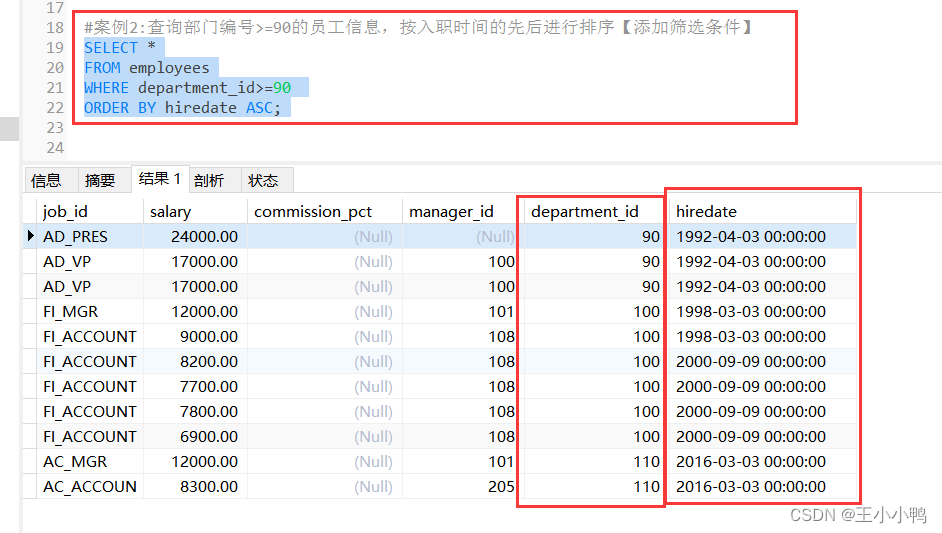This screenshot has height=533, width=942.
Task: Click line number 18 in gutter
Action: (55, 28)
